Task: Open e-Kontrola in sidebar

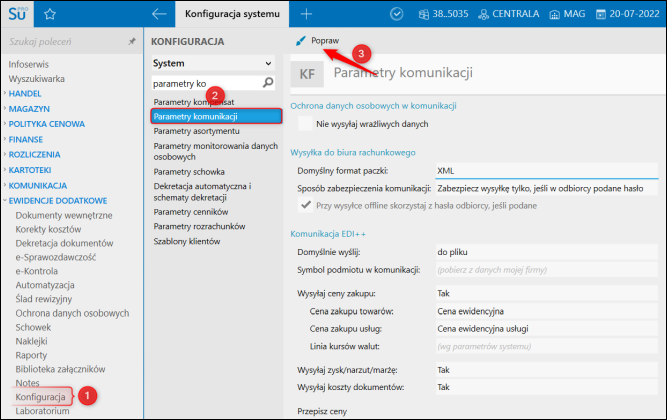Action: [x=37, y=271]
